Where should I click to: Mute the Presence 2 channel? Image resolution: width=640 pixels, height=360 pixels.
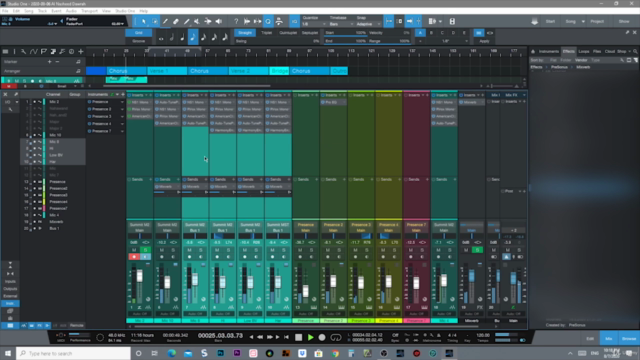tap(328, 250)
